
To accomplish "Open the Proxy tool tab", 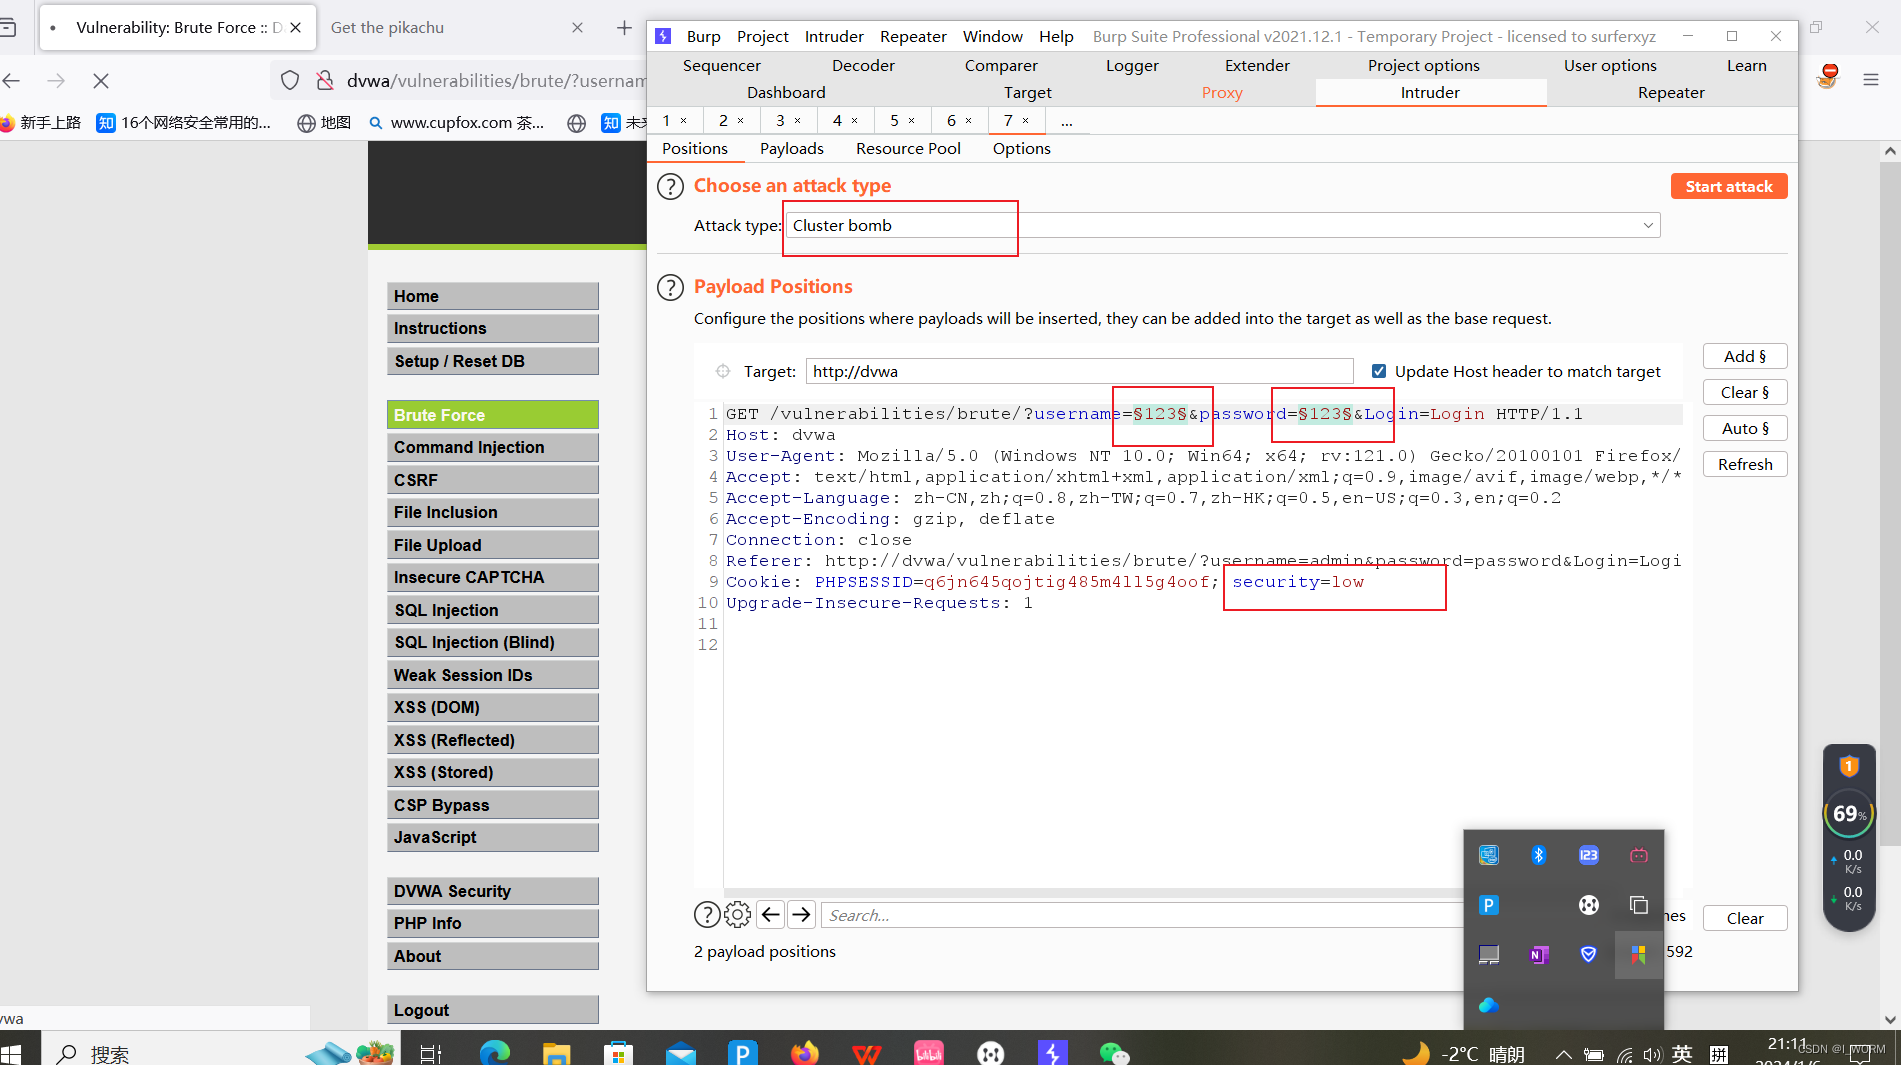I will [1222, 92].
